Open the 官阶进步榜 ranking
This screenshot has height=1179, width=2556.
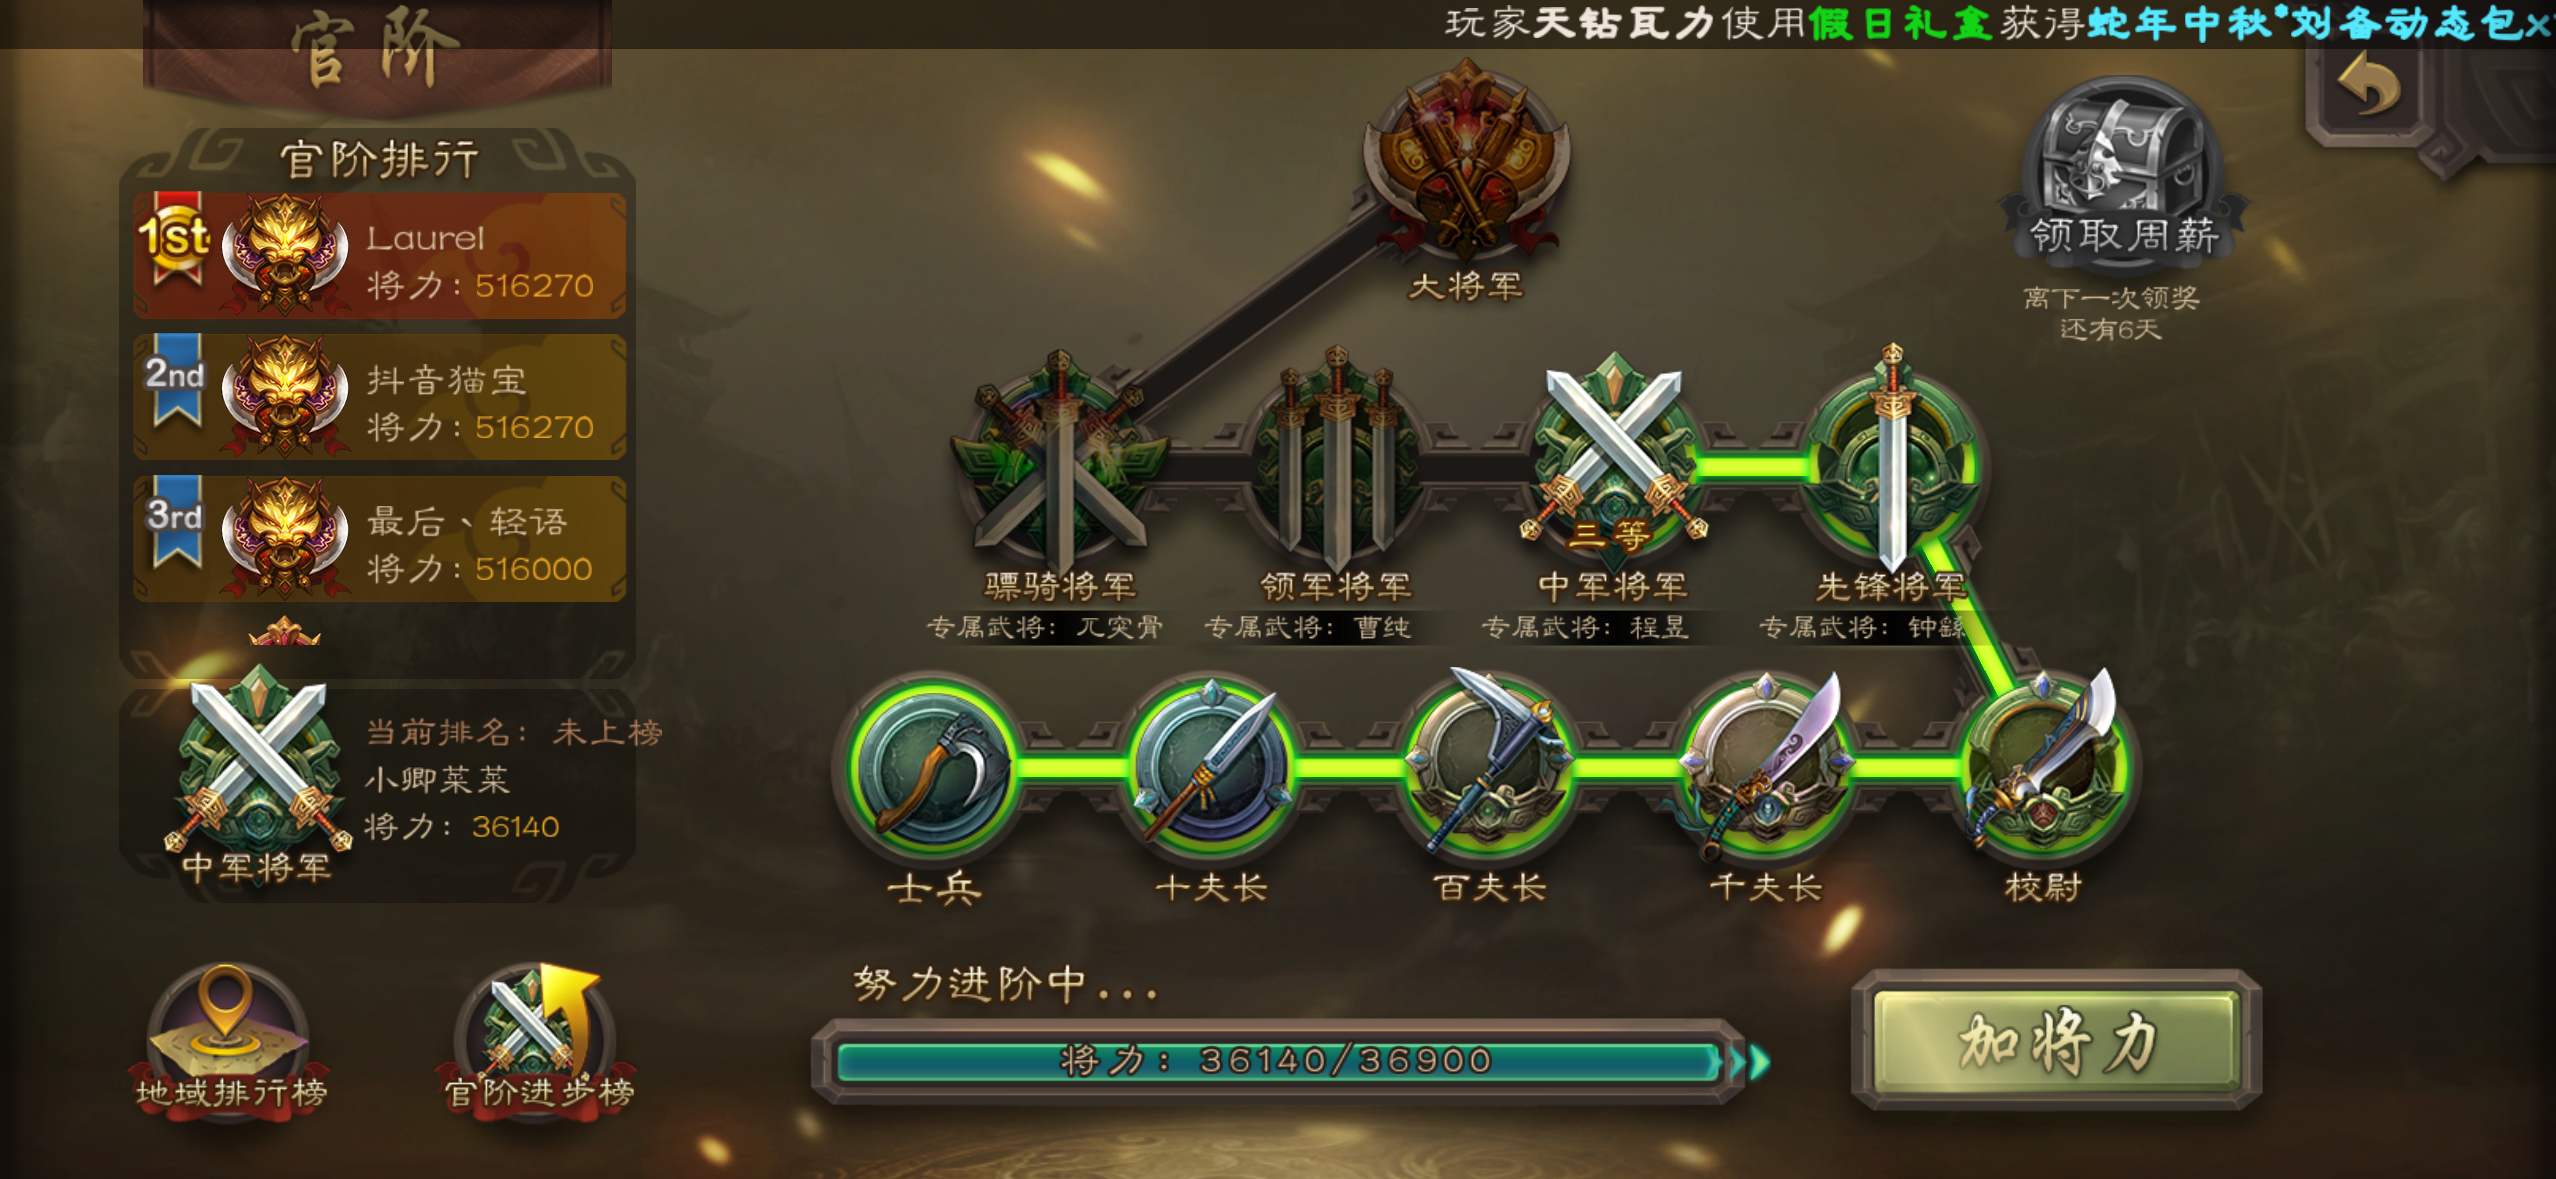[538, 1042]
